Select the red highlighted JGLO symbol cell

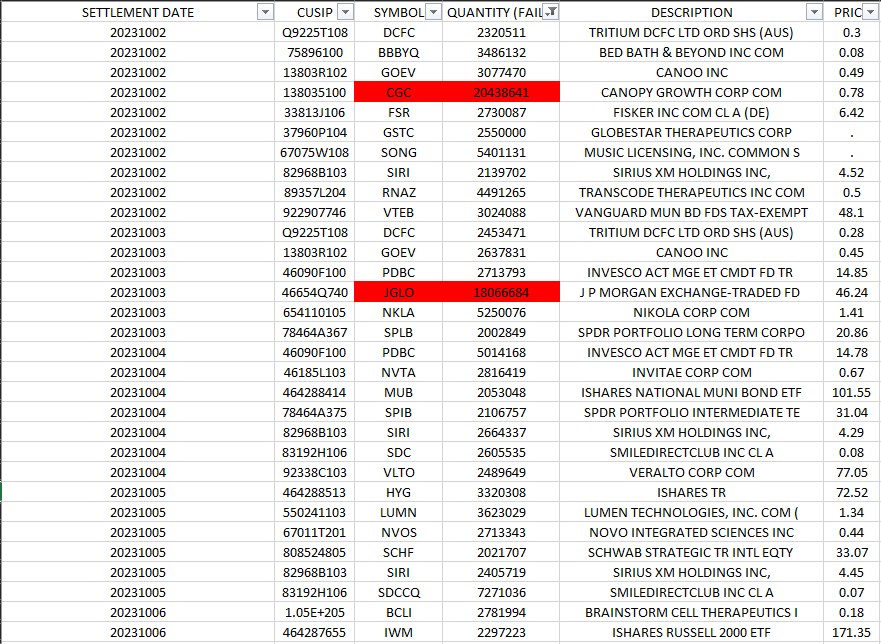[398, 292]
